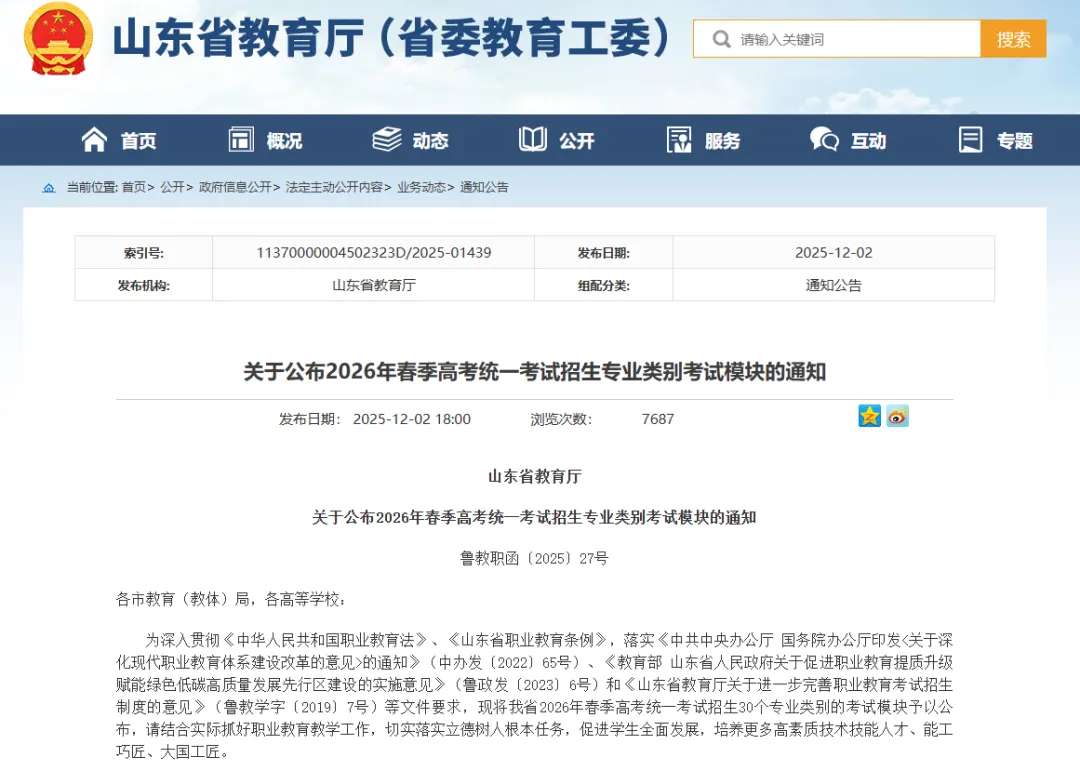This screenshot has height=784, width=1080.
Task: Click document number 鲁教职函〔2025〕27号
Action: 534,558
